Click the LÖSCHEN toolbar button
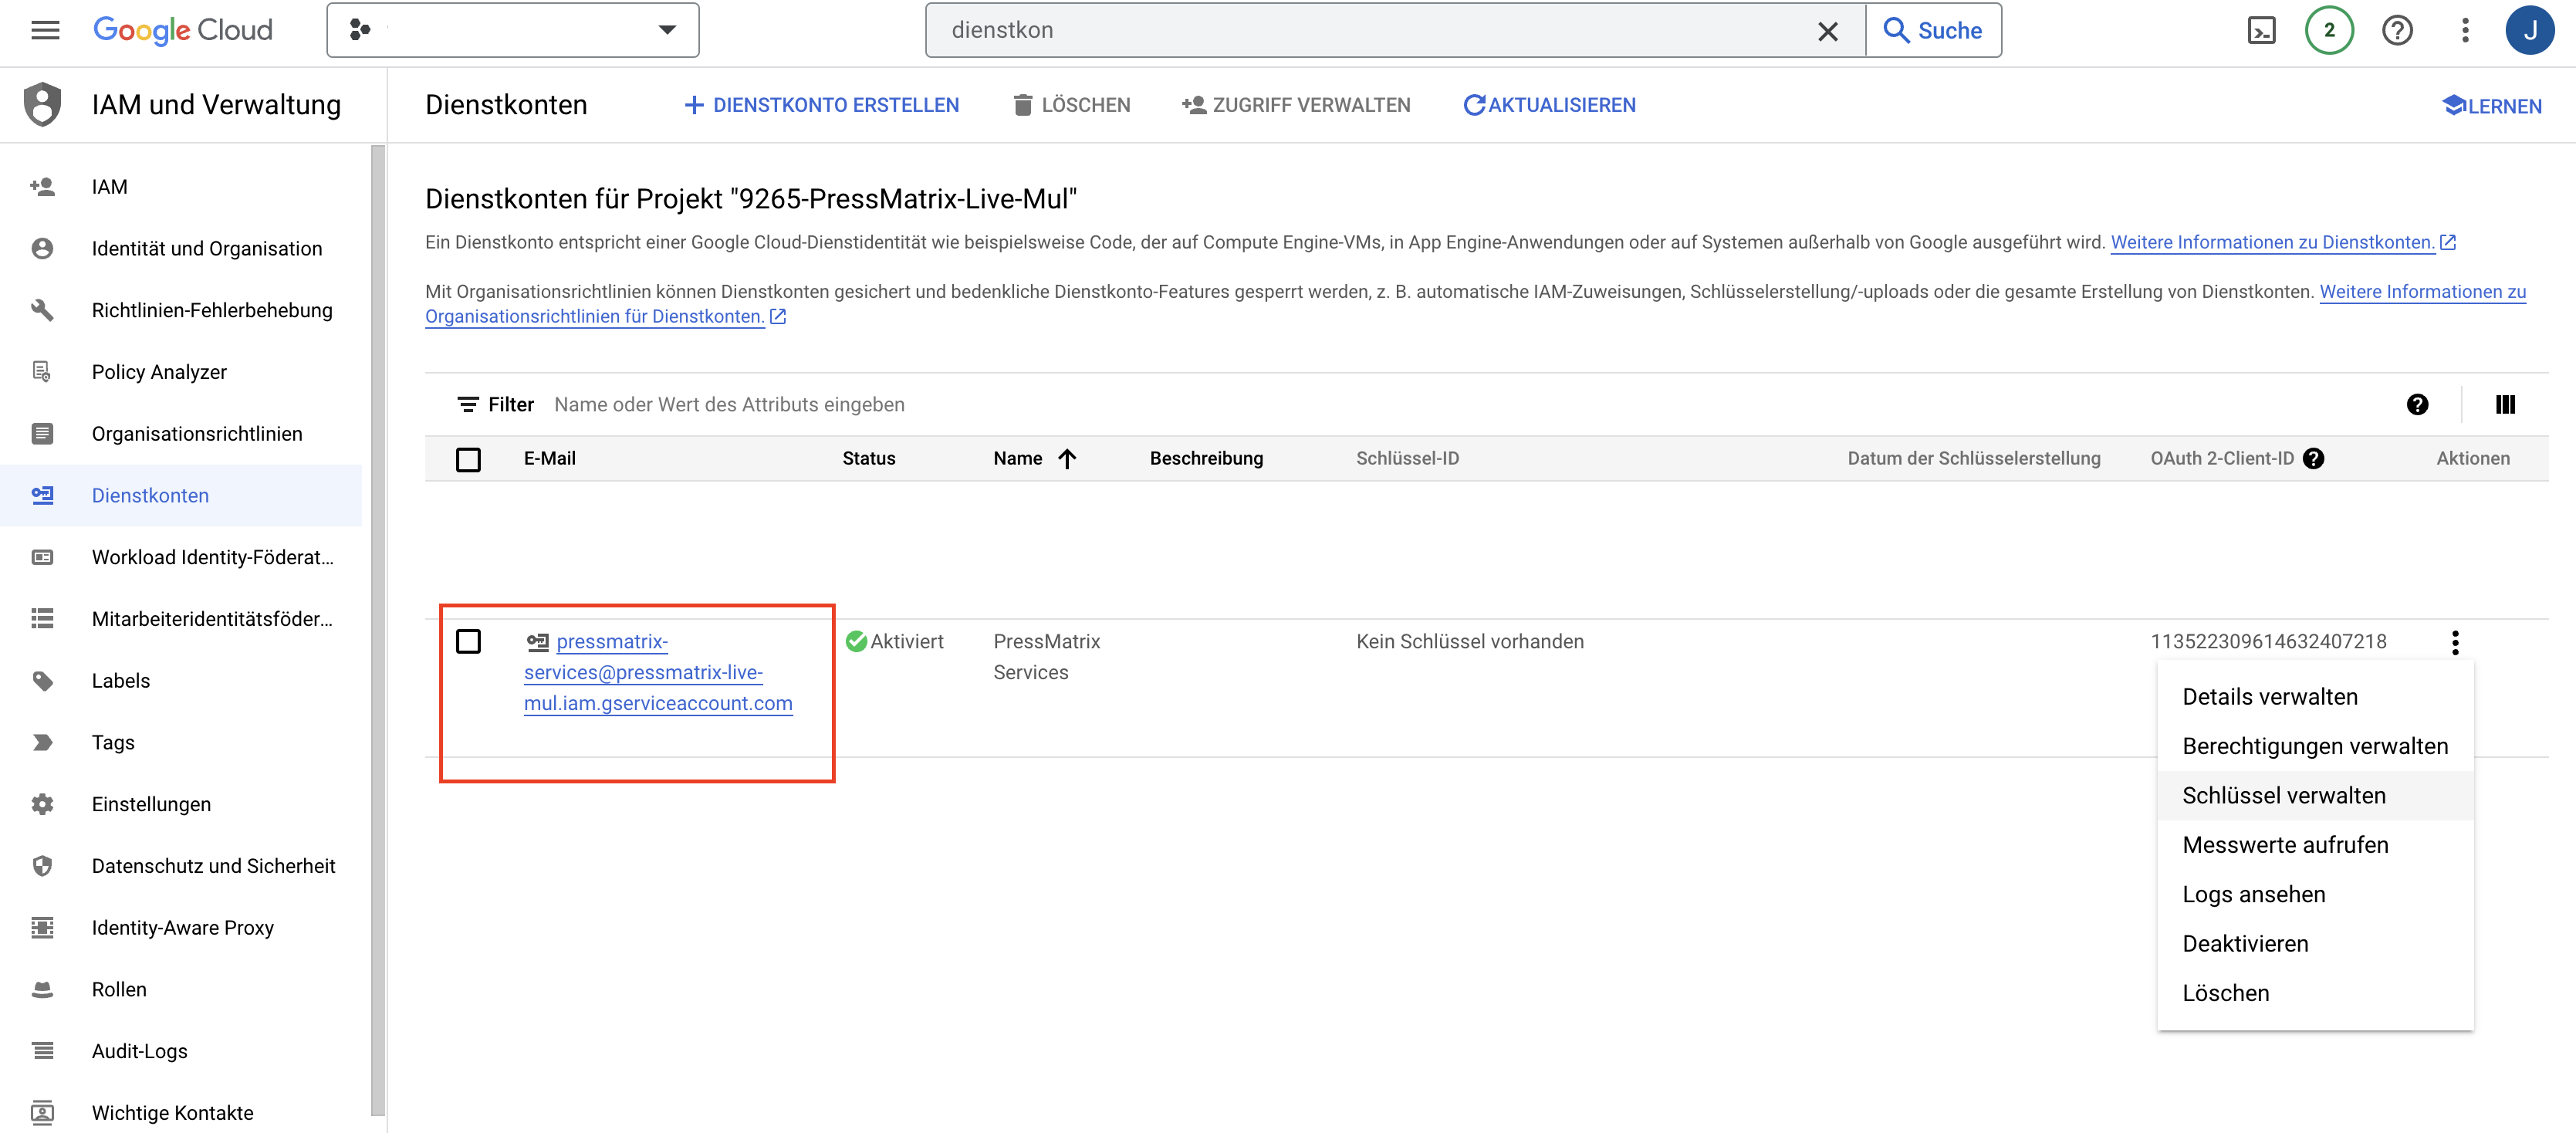Screen dimensions: 2576x1133 pyautogui.click(x=1071, y=105)
